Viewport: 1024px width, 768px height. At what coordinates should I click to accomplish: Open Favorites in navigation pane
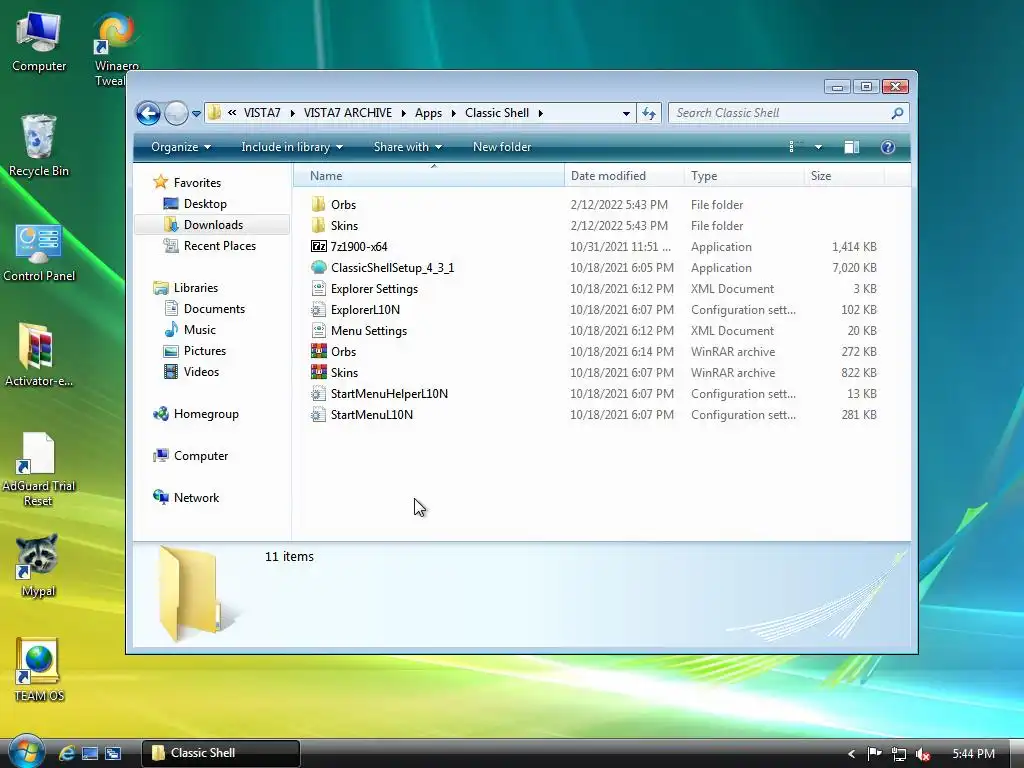point(197,183)
